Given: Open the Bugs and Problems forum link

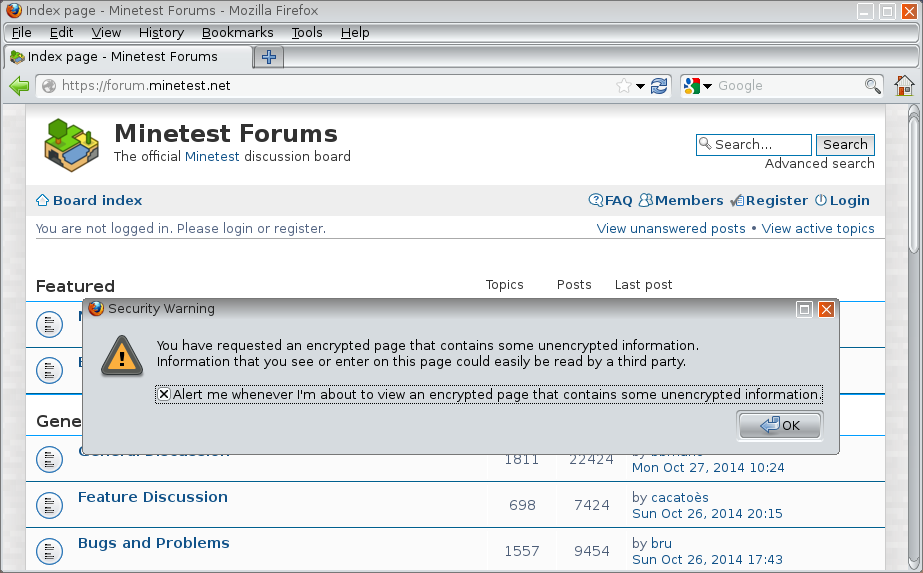Looking at the screenshot, I should tap(154, 543).
